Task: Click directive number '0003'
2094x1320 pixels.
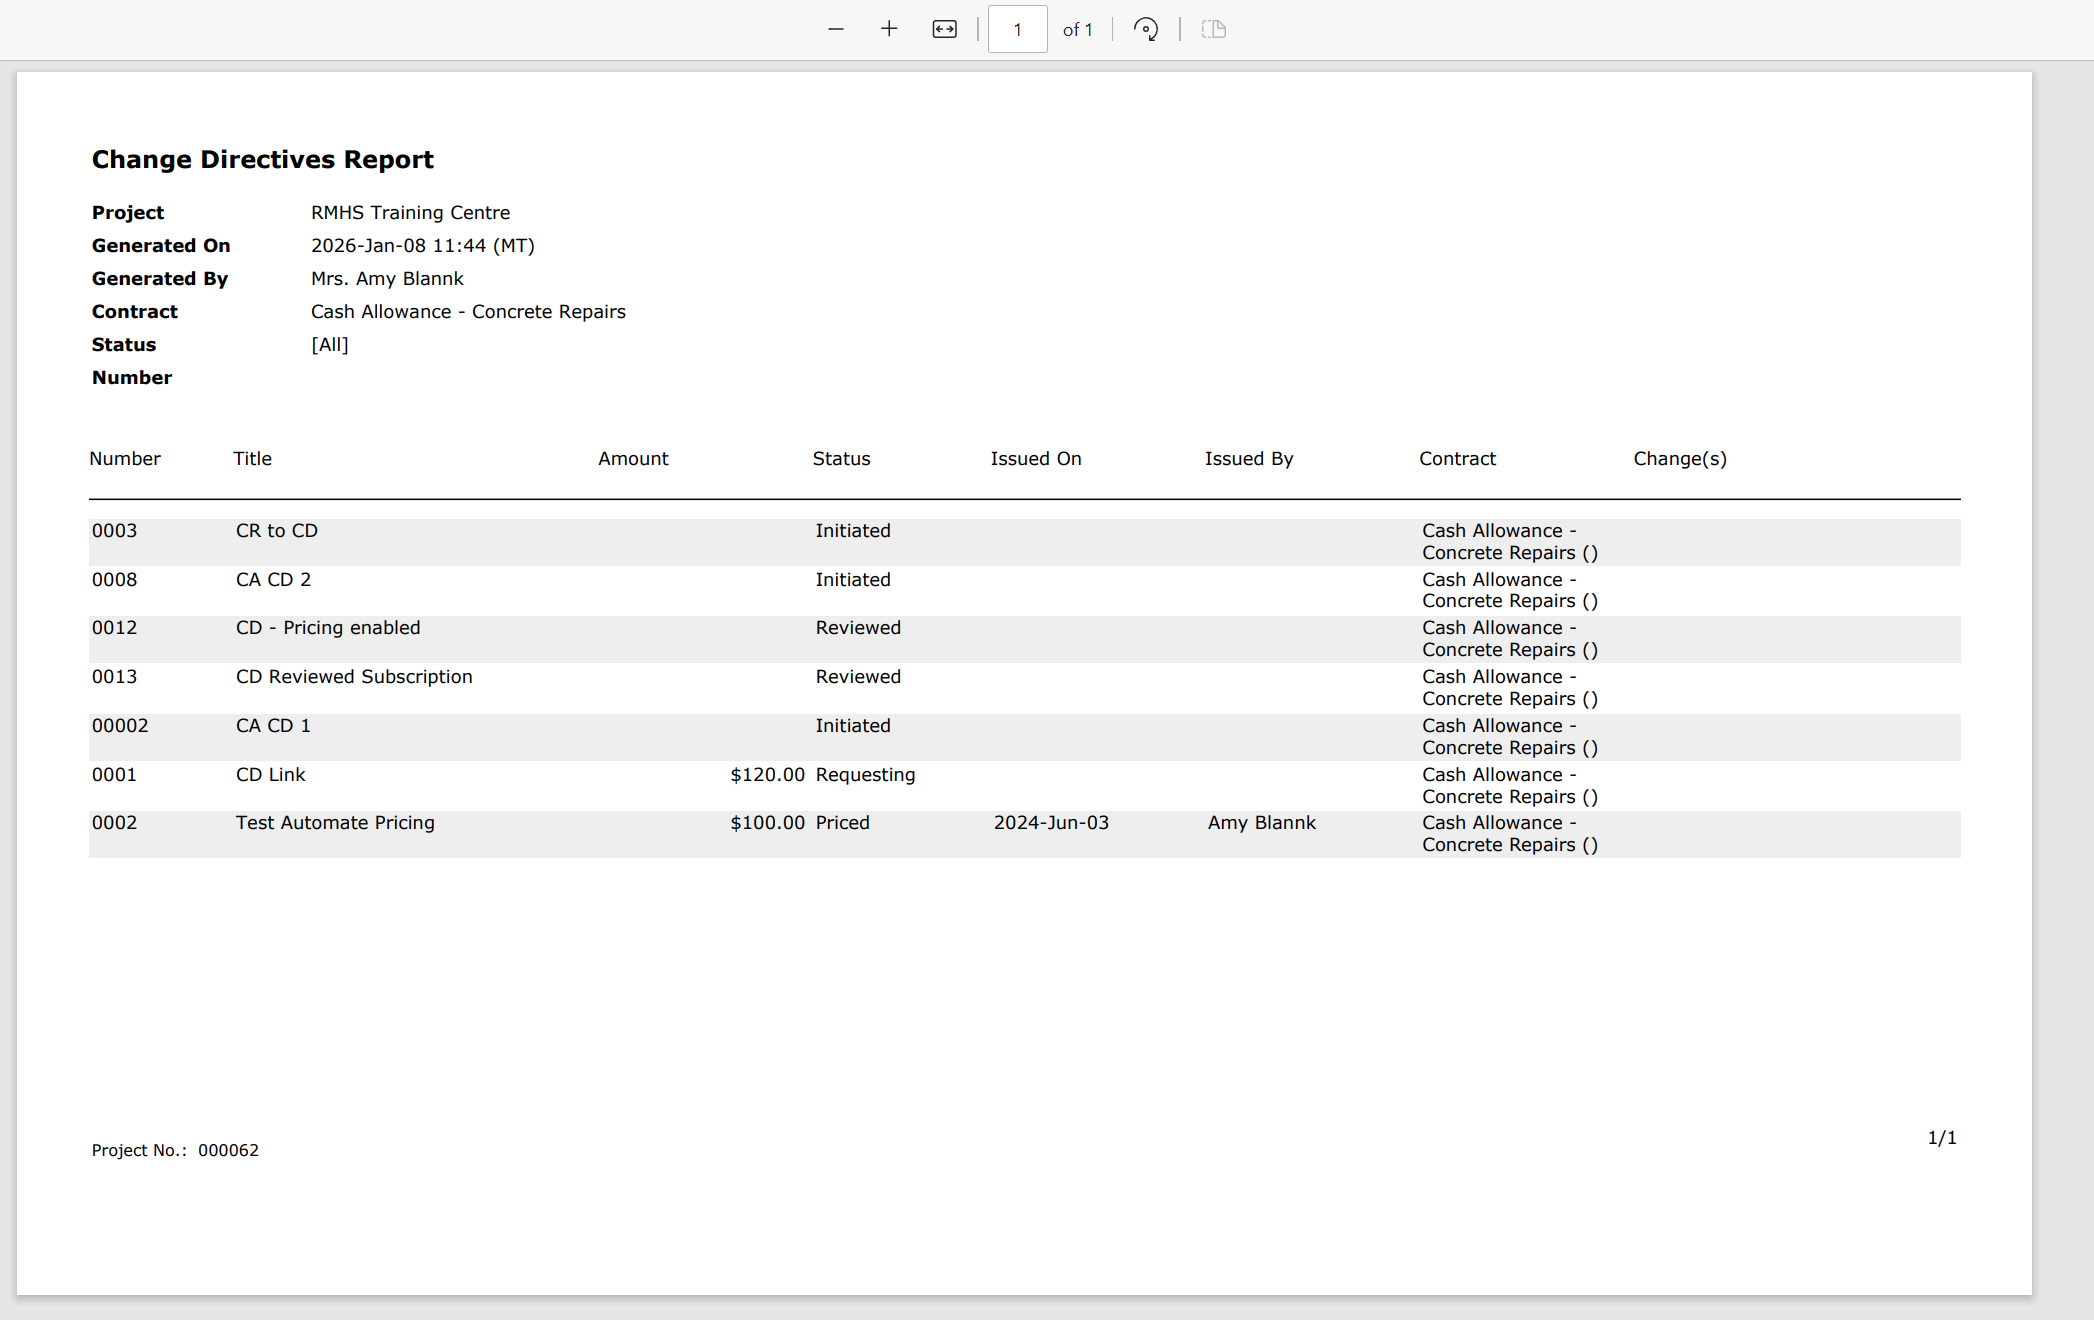Action: tap(114, 530)
